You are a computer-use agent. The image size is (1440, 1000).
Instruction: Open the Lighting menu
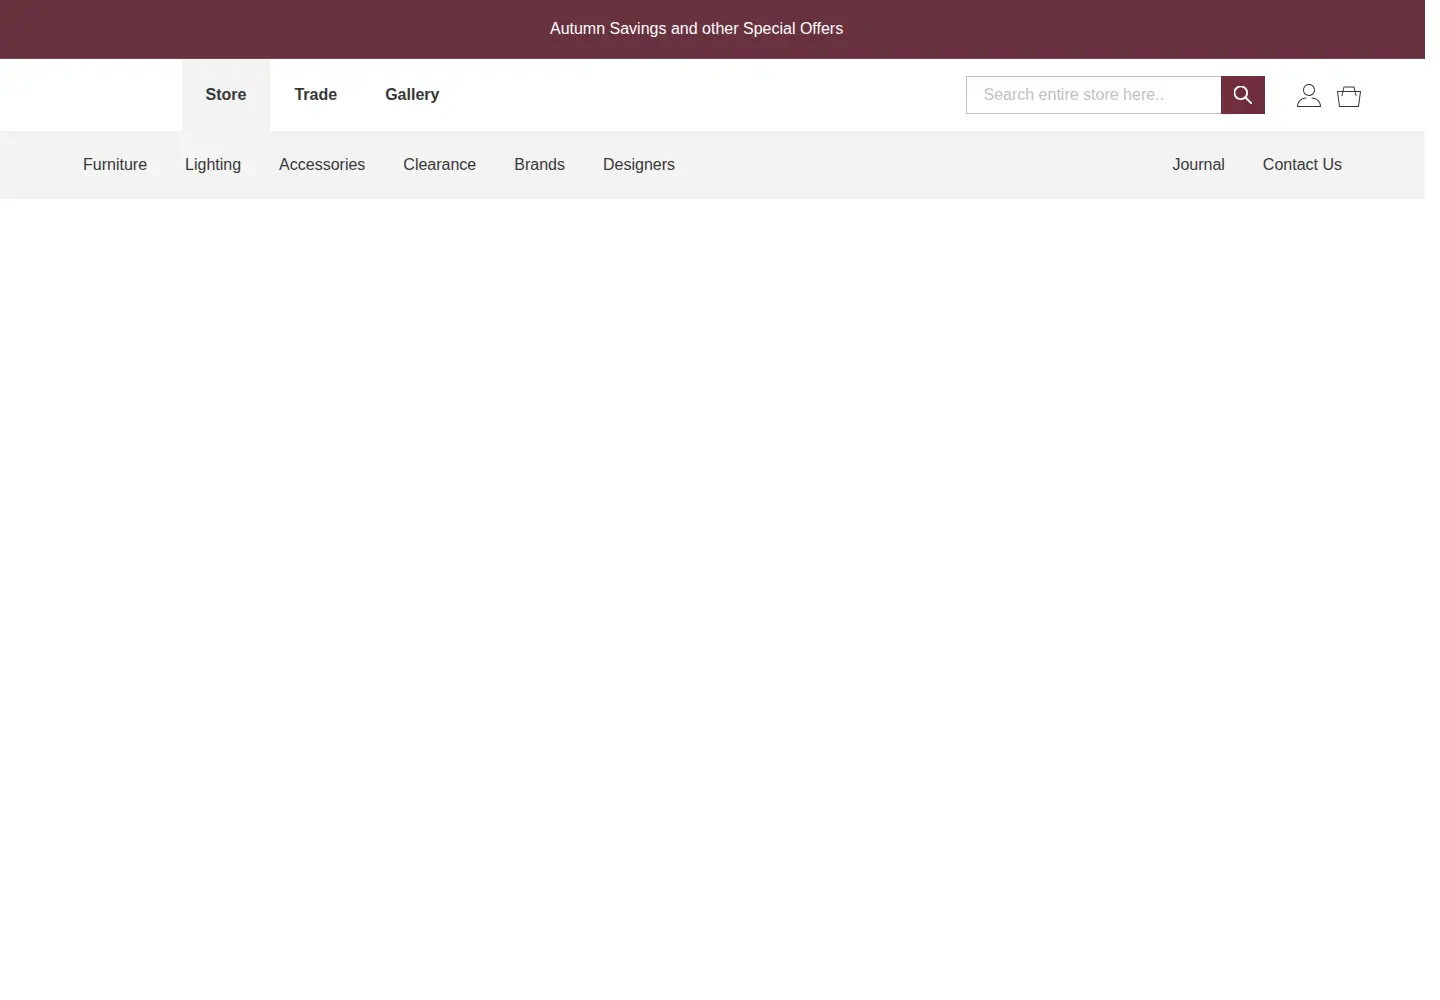point(213,165)
